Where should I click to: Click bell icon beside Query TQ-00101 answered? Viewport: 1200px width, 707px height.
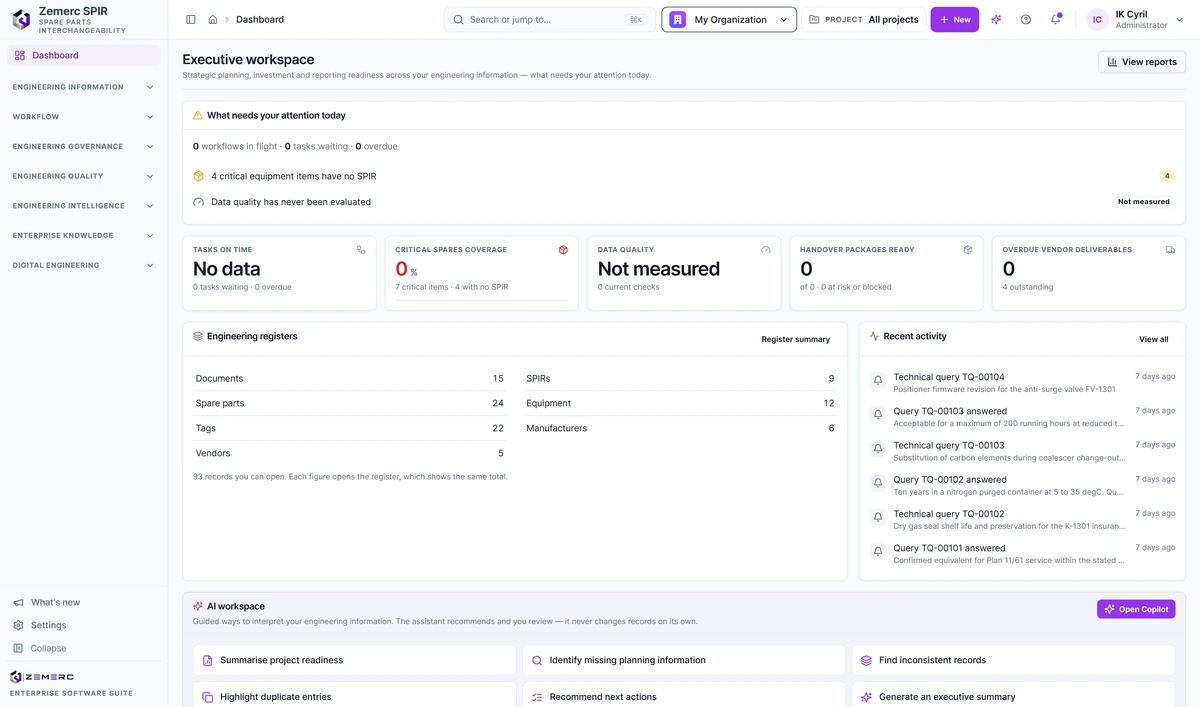pyautogui.click(x=878, y=552)
